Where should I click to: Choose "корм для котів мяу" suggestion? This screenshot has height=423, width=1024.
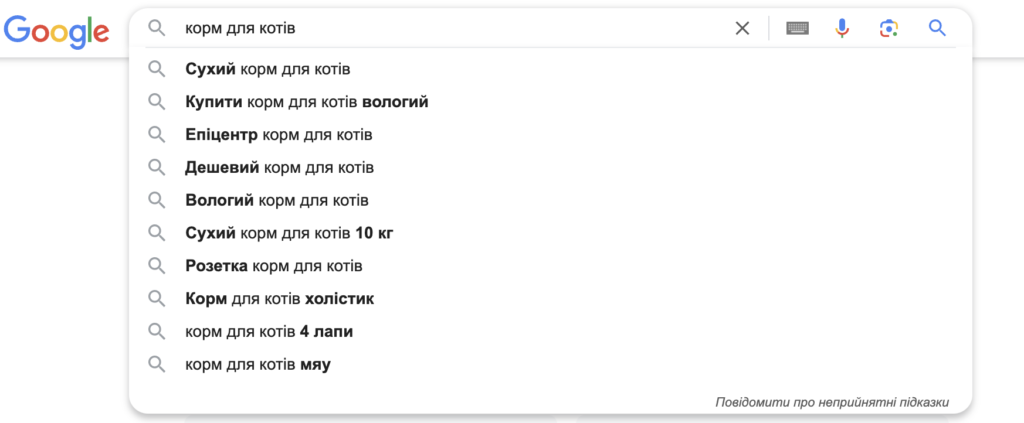[258, 364]
